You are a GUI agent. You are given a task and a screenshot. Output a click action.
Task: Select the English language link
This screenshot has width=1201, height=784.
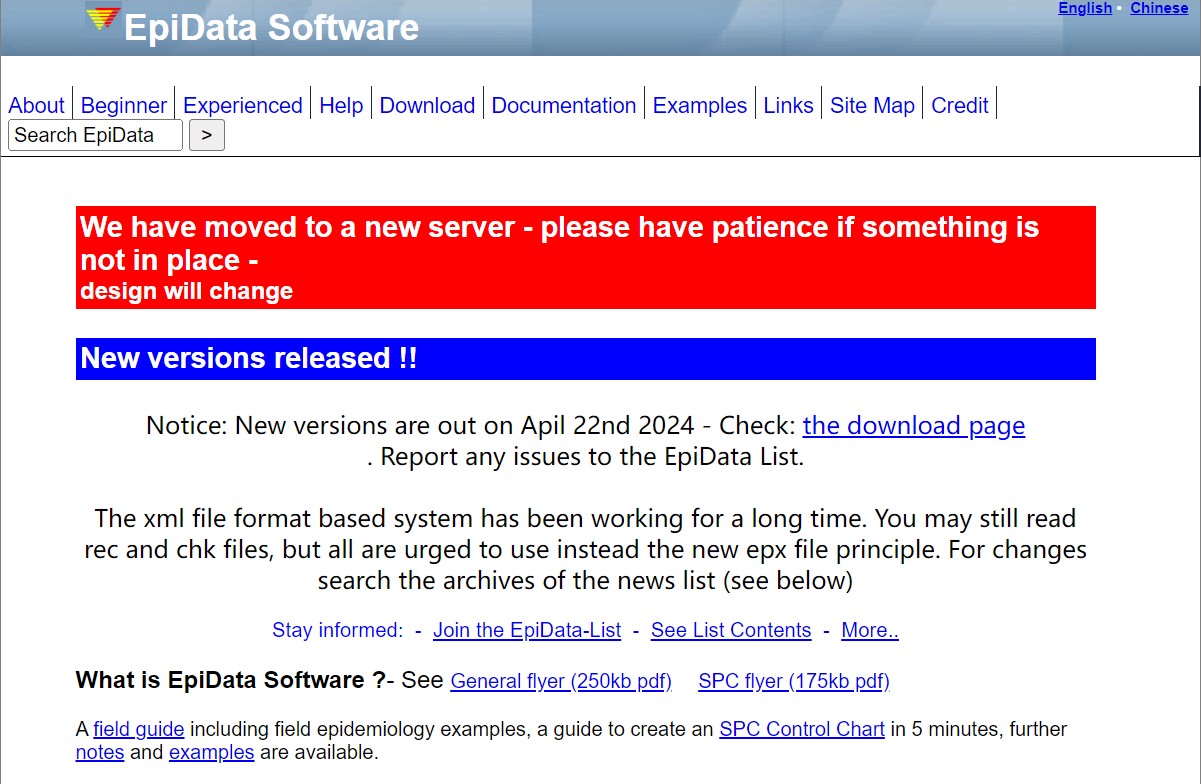point(1085,8)
